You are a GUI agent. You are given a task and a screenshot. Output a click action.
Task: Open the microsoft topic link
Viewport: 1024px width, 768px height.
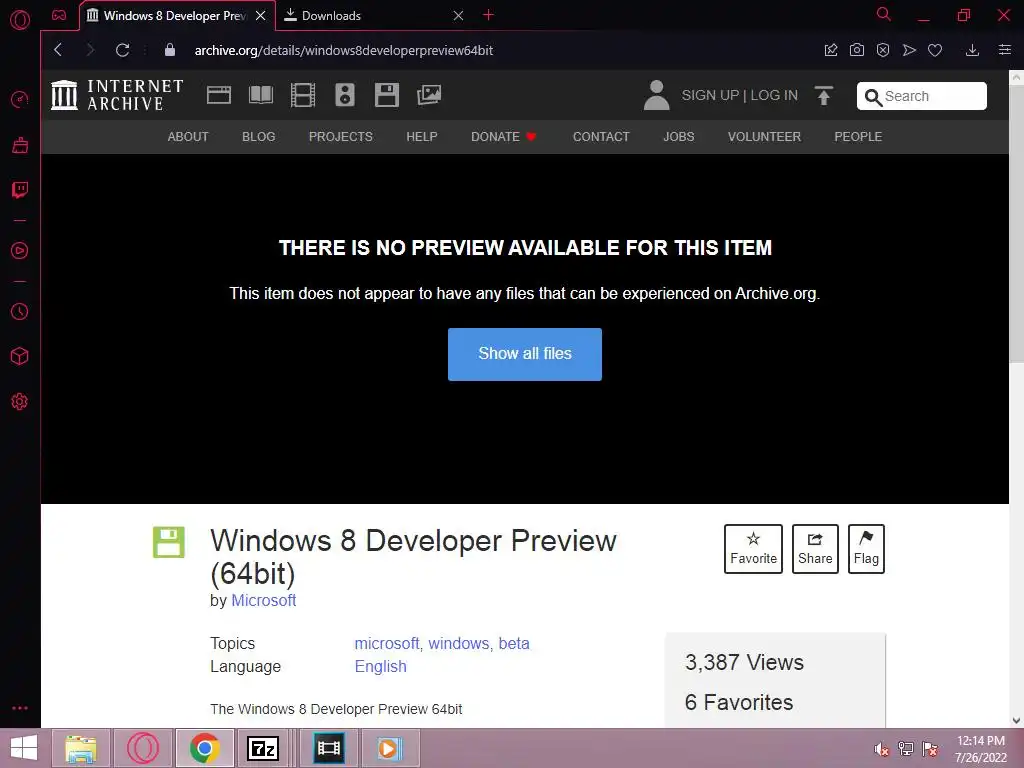389,643
